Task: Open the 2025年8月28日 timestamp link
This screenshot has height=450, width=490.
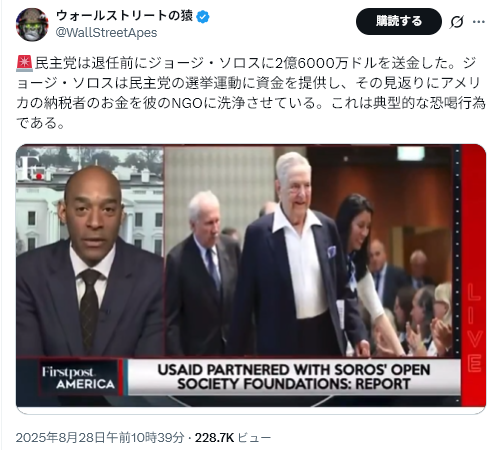Action: coord(100,438)
